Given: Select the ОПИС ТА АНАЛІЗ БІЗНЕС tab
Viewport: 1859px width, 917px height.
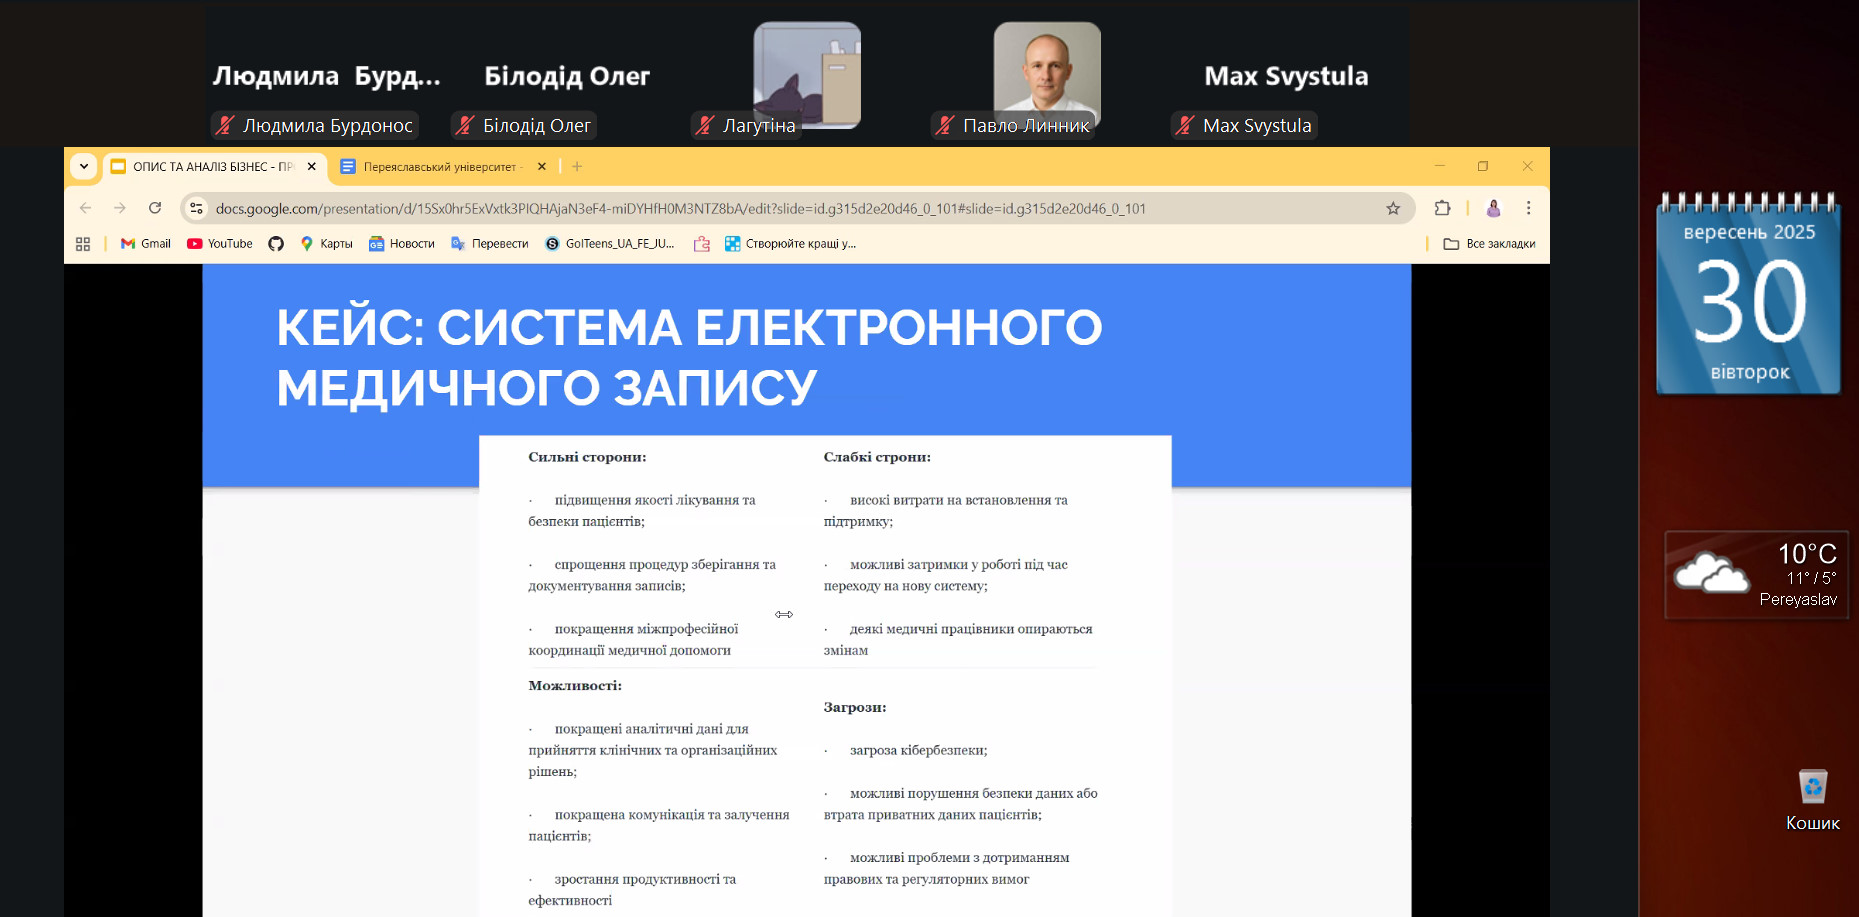Looking at the screenshot, I should (212, 167).
